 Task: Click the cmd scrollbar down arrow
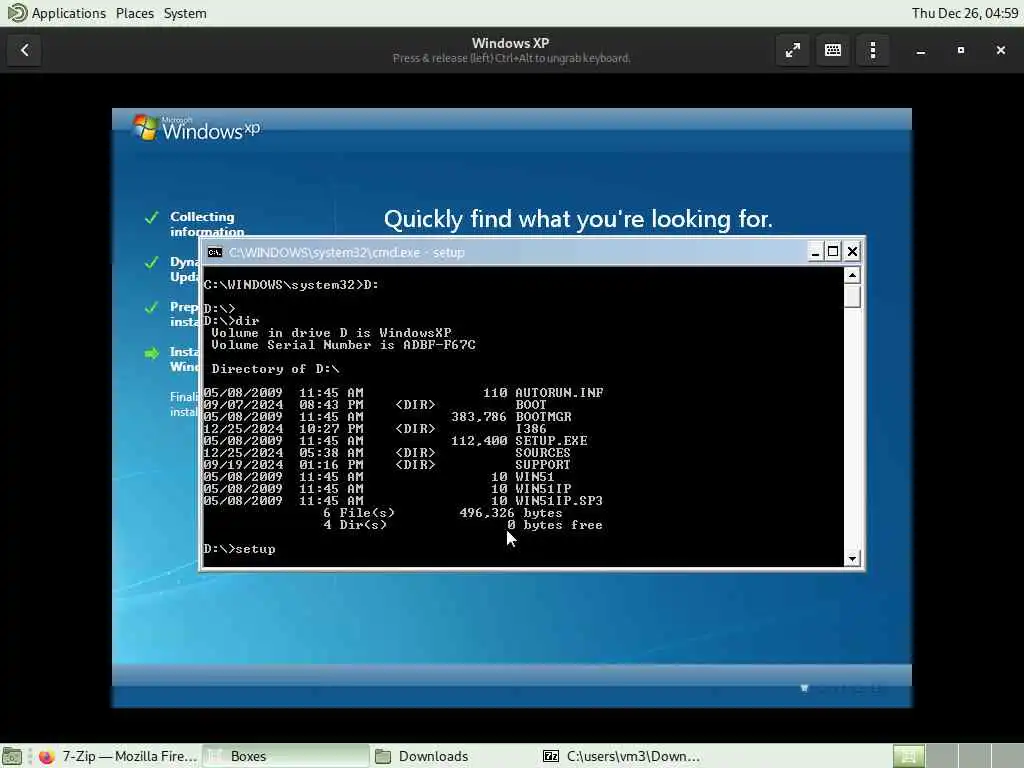[852, 558]
